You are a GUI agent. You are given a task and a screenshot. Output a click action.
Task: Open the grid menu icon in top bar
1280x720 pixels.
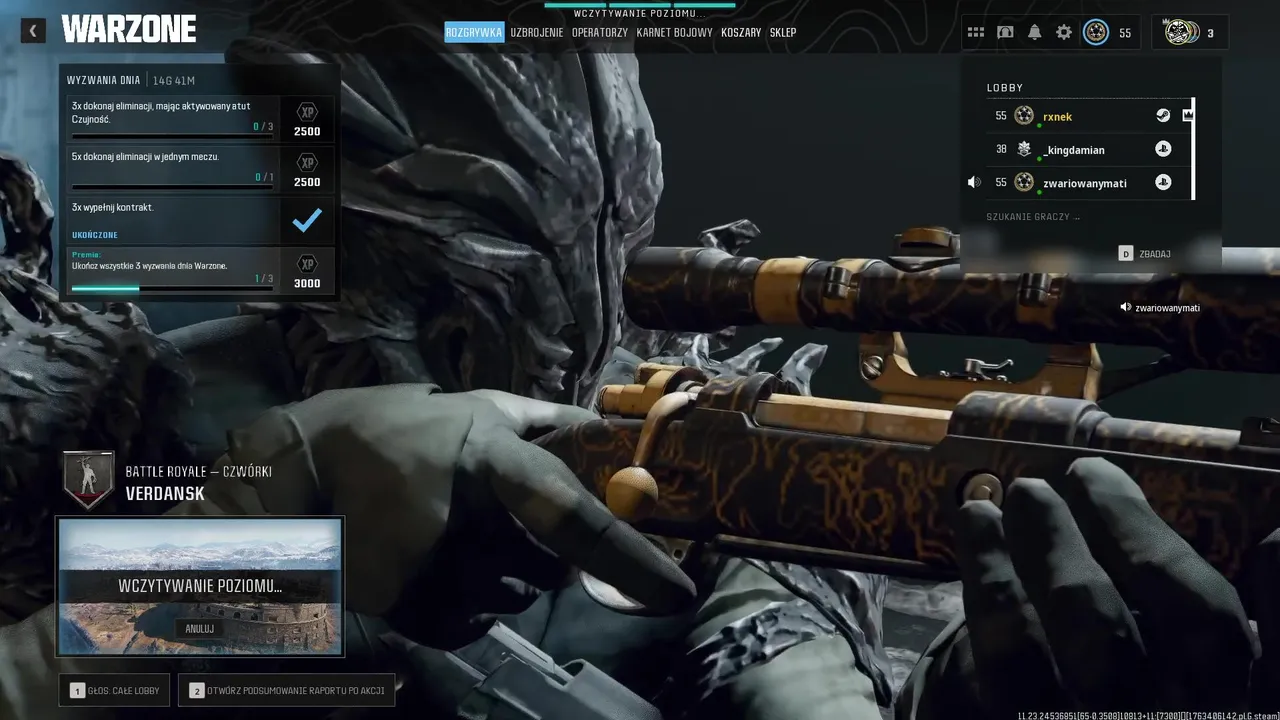tap(975, 32)
